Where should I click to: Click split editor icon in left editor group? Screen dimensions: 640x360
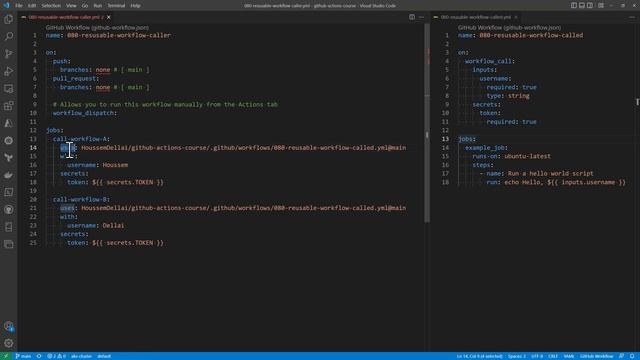point(412,17)
